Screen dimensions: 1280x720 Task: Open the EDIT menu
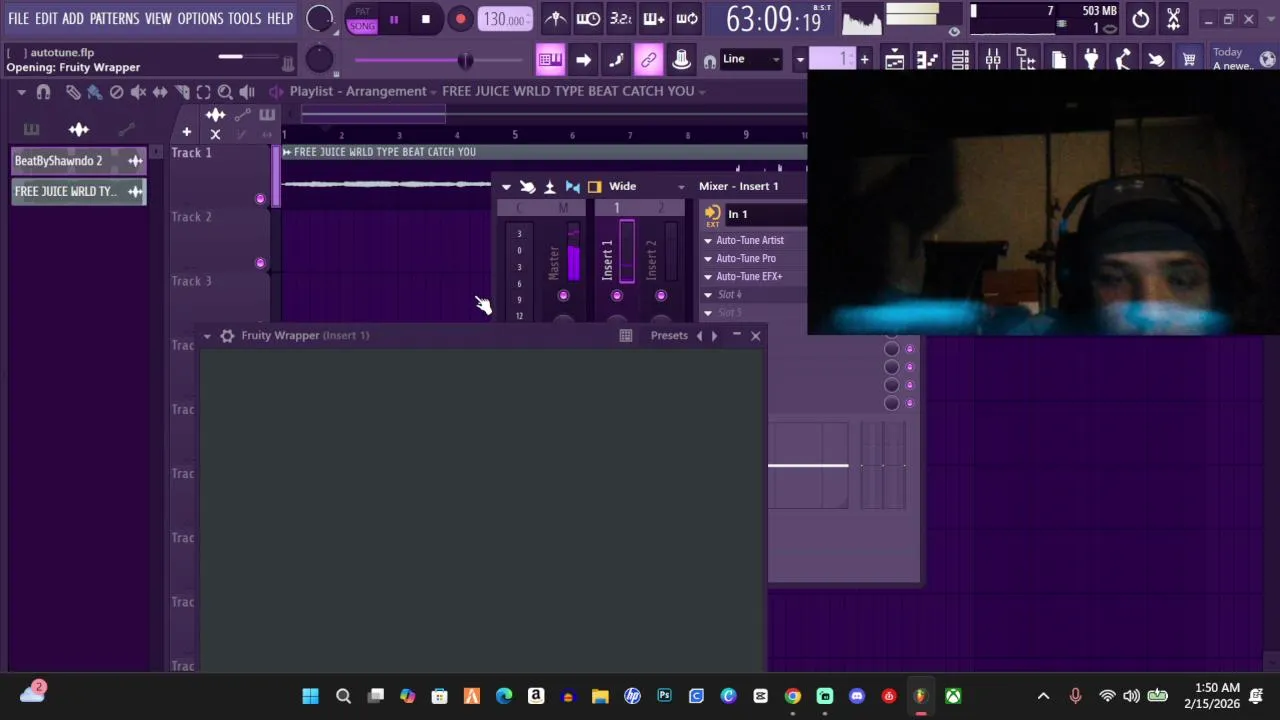click(46, 18)
